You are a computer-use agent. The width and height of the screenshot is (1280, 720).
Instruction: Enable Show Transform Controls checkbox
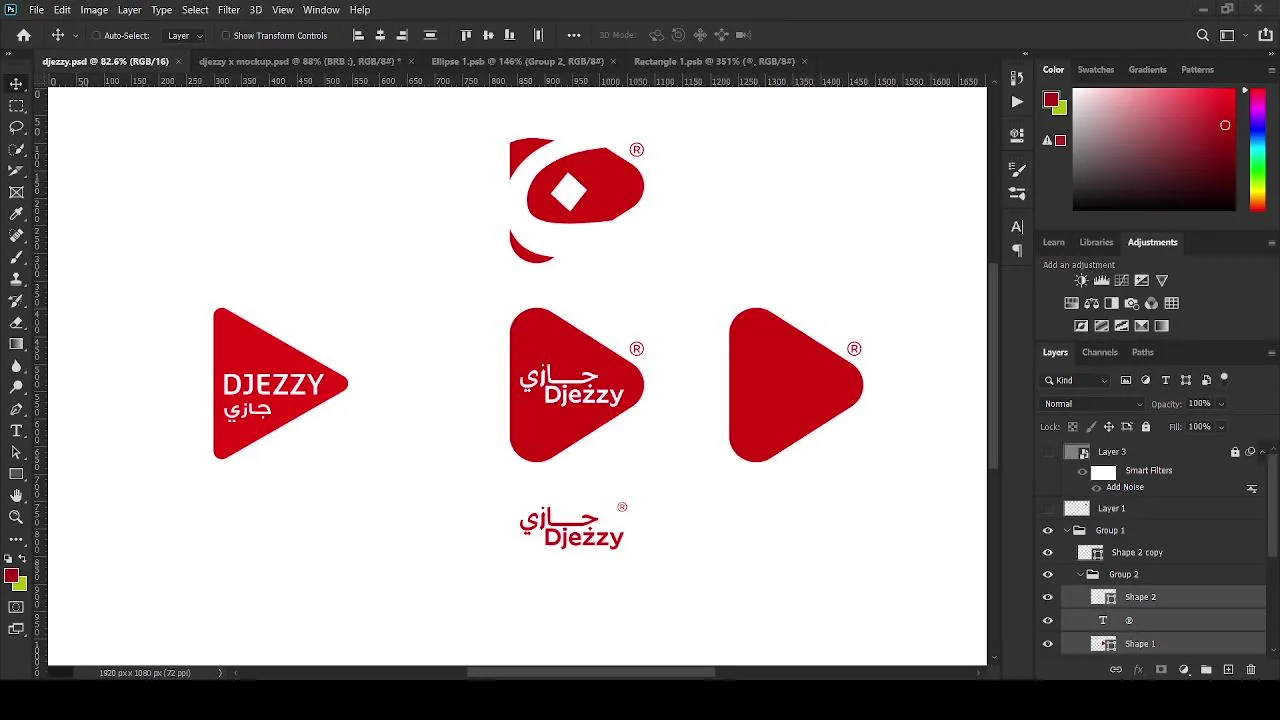(225, 36)
